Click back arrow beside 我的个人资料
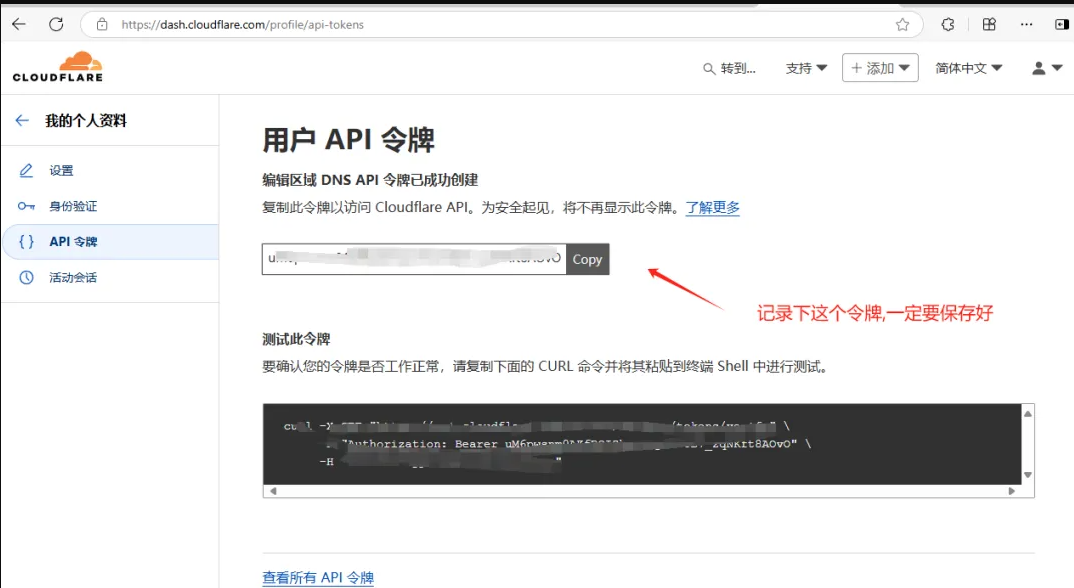 (x=22, y=121)
